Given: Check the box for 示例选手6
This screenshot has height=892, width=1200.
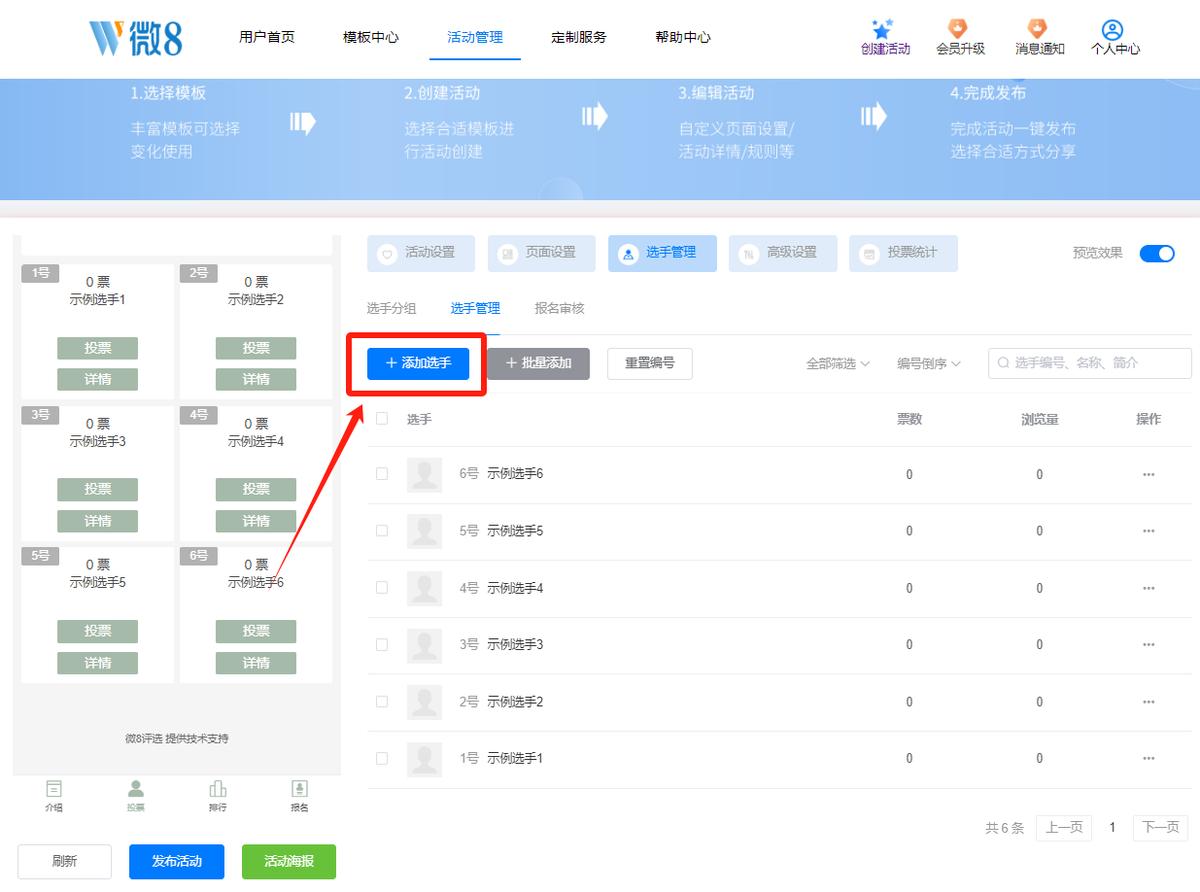Looking at the screenshot, I should pyautogui.click(x=382, y=474).
